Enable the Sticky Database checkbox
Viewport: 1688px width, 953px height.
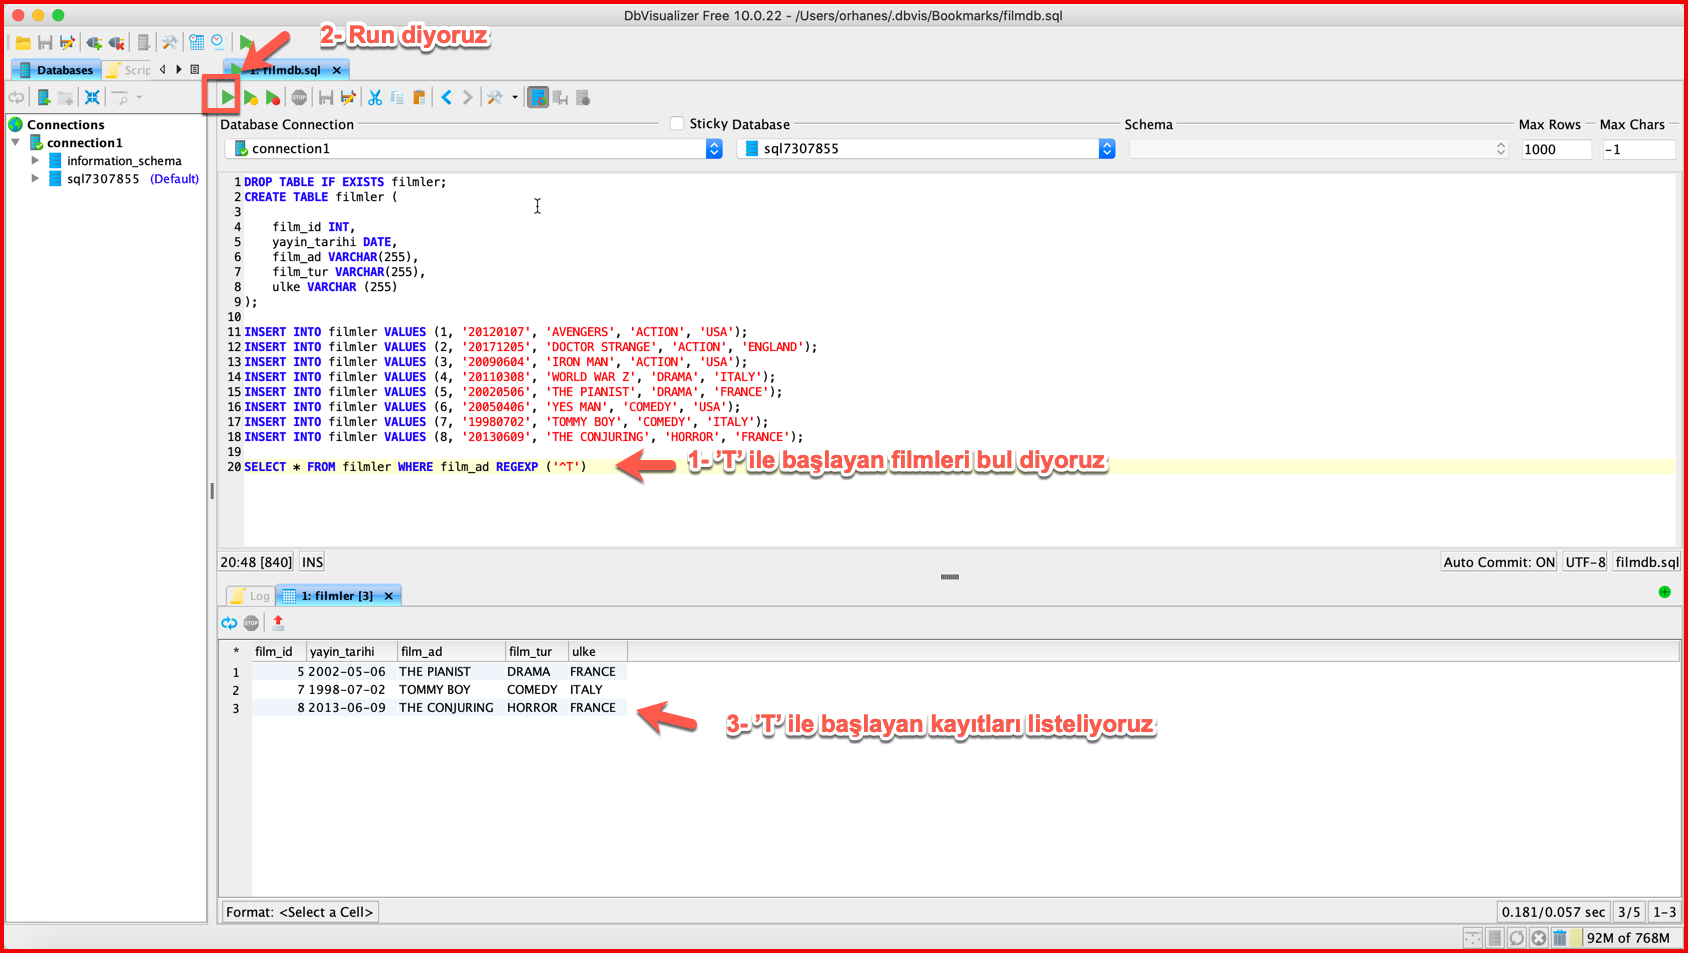click(677, 123)
